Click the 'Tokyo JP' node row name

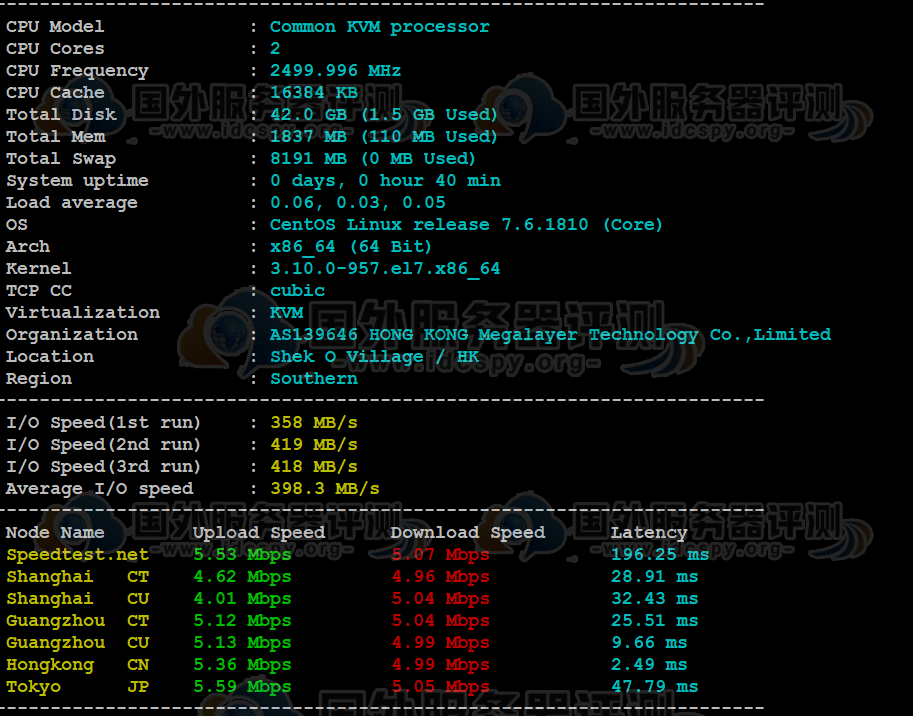click(77, 687)
